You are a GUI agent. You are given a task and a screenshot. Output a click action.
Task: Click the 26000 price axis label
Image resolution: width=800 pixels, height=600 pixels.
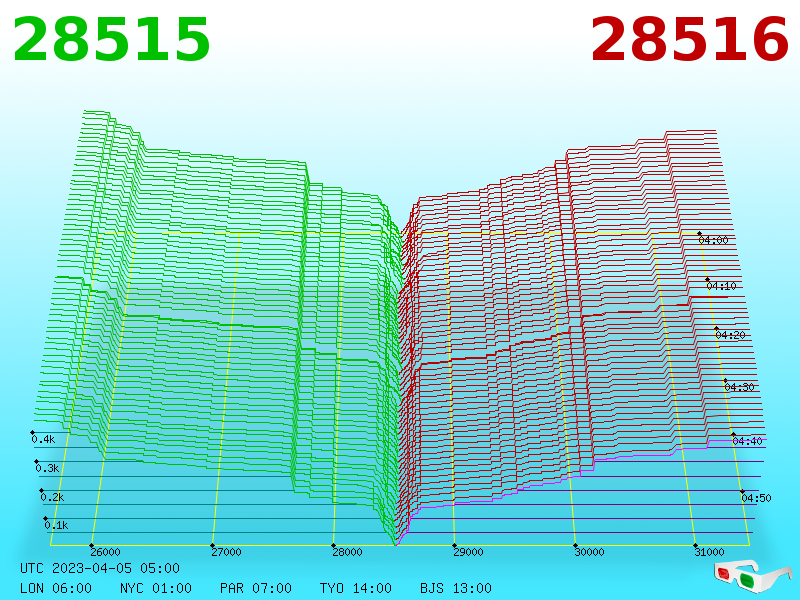click(x=106, y=552)
